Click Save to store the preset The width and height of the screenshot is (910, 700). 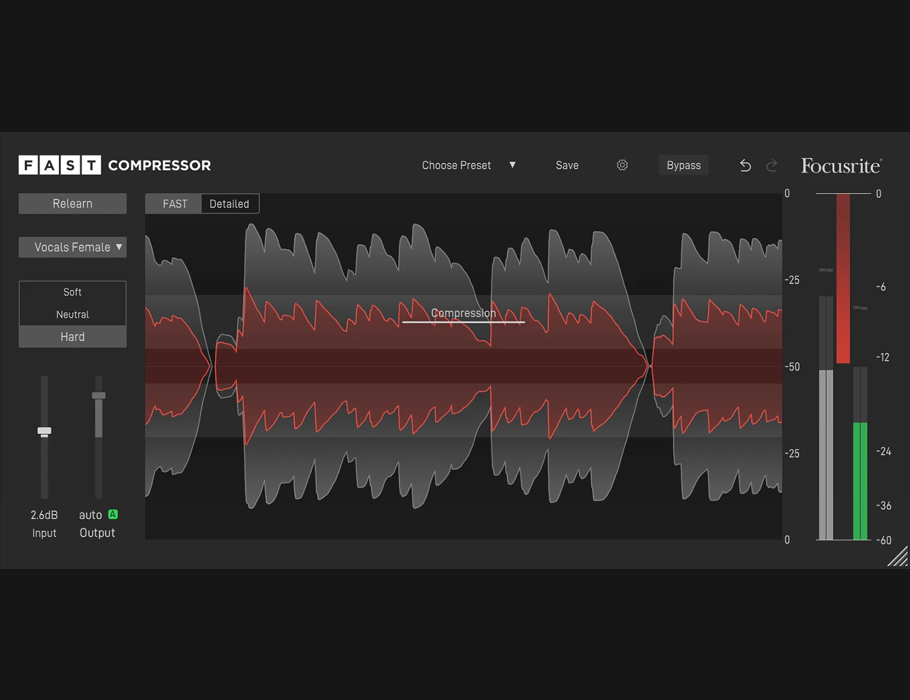[x=567, y=165]
